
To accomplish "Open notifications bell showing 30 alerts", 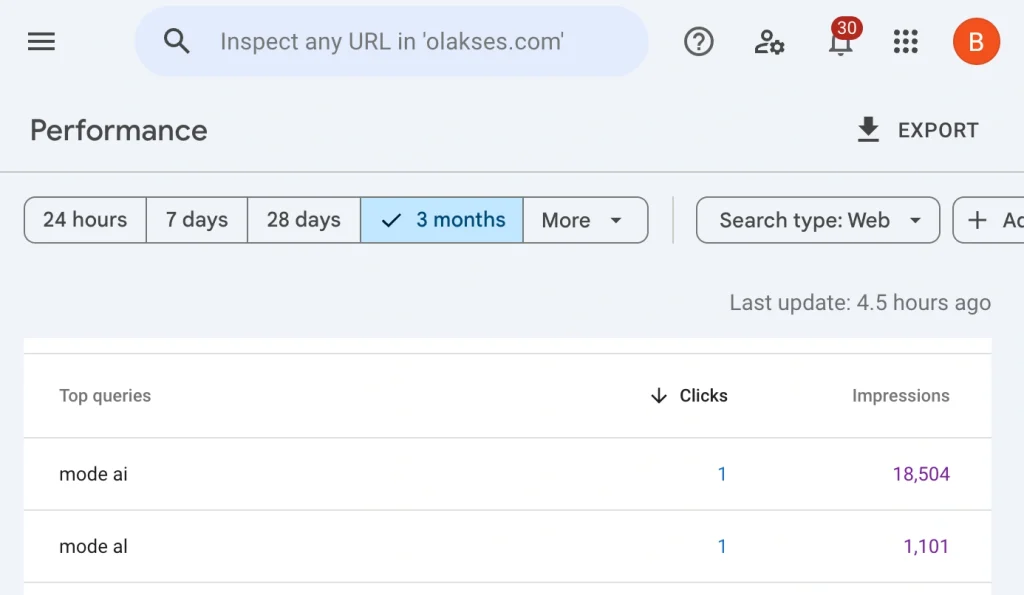I will coord(838,43).
